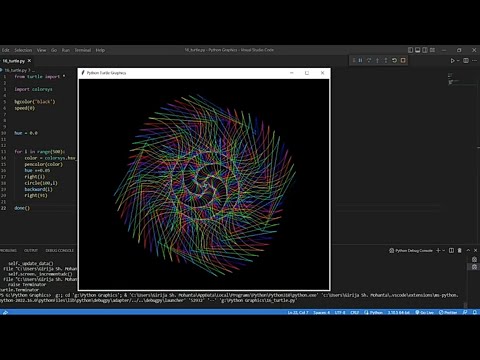Image resolution: width=480 pixels, height=360 pixels.
Task: Open editor More Actions ellipsis
Action: [475, 61]
